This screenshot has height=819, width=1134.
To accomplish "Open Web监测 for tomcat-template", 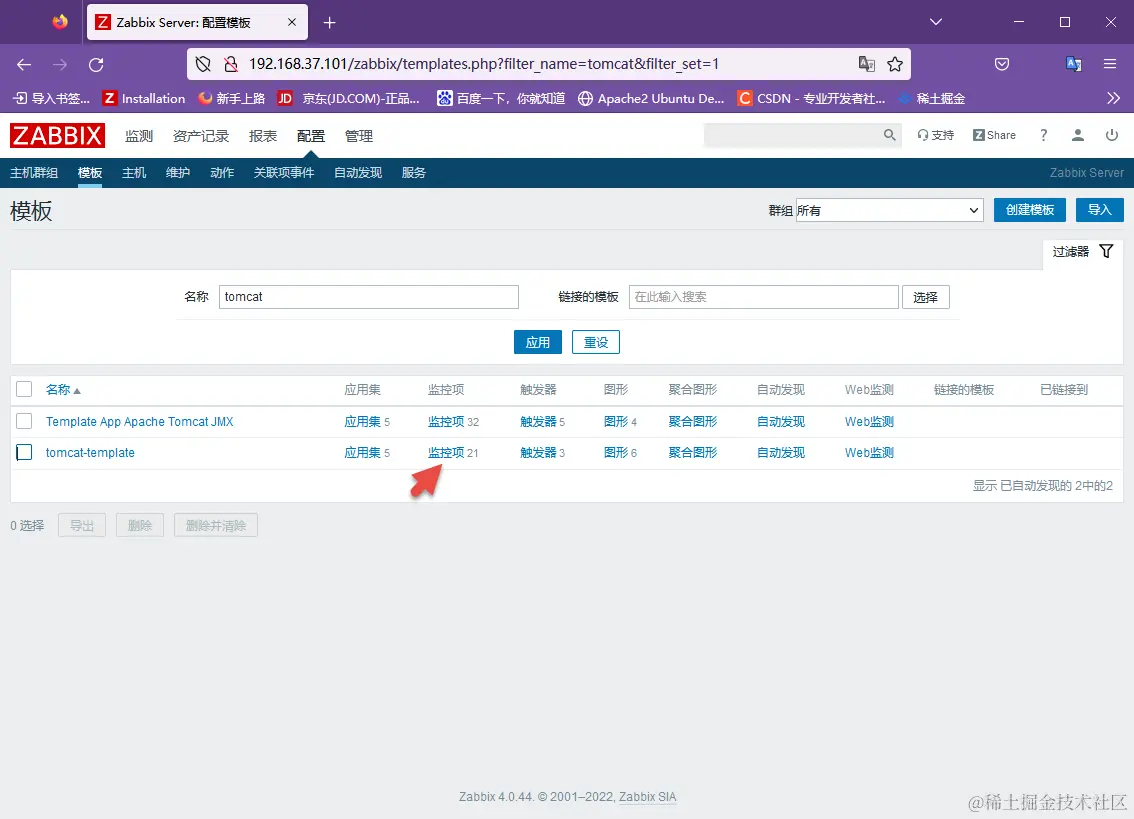I will click(869, 453).
